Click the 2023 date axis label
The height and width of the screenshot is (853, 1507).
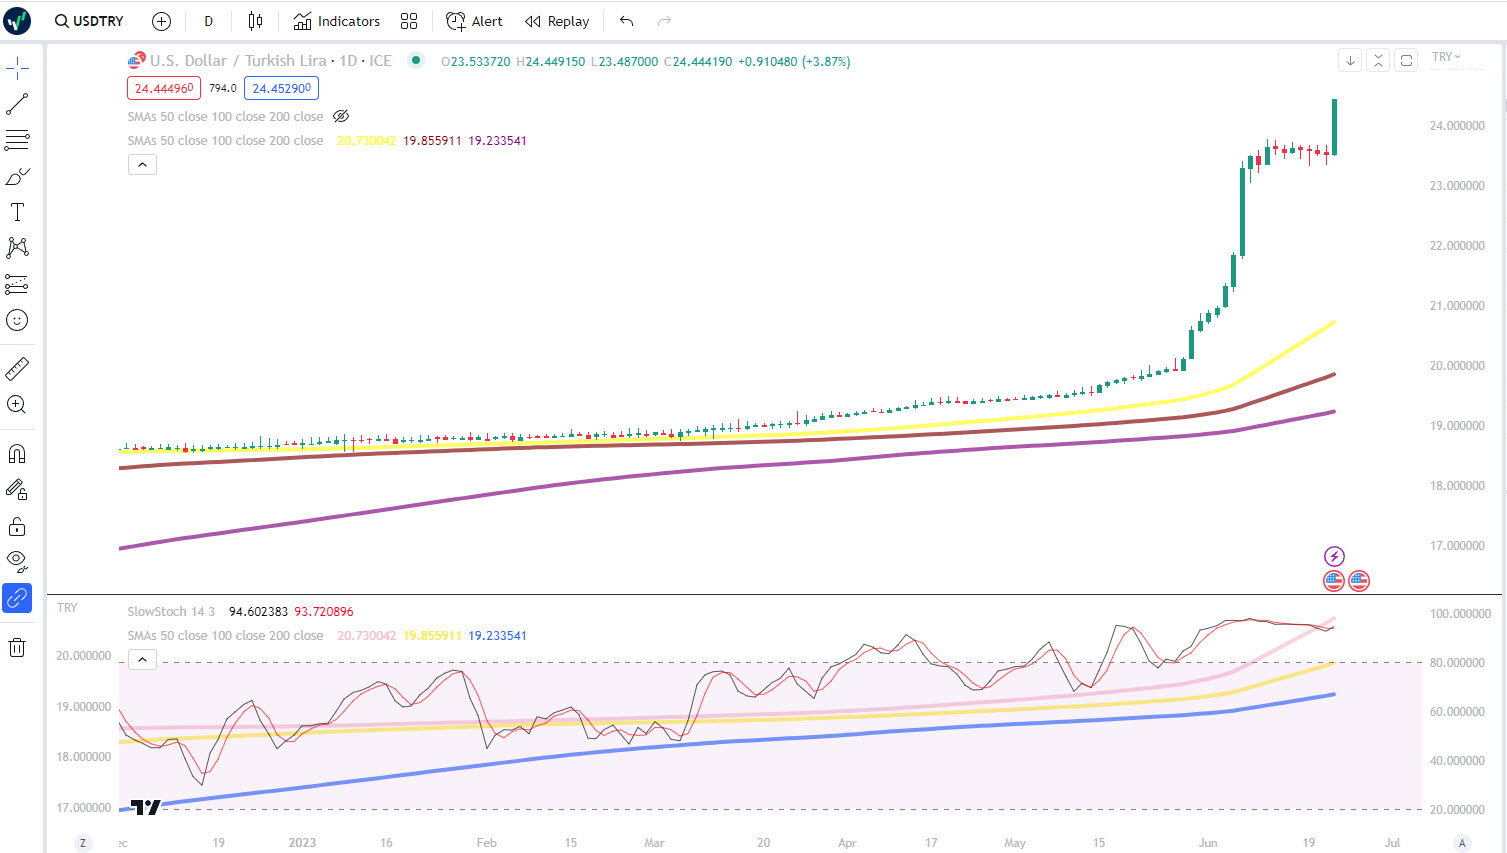point(302,843)
